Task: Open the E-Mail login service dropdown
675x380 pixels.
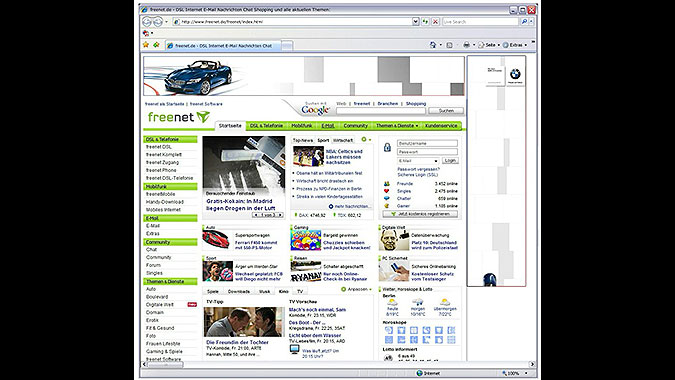Action: (418, 161)
